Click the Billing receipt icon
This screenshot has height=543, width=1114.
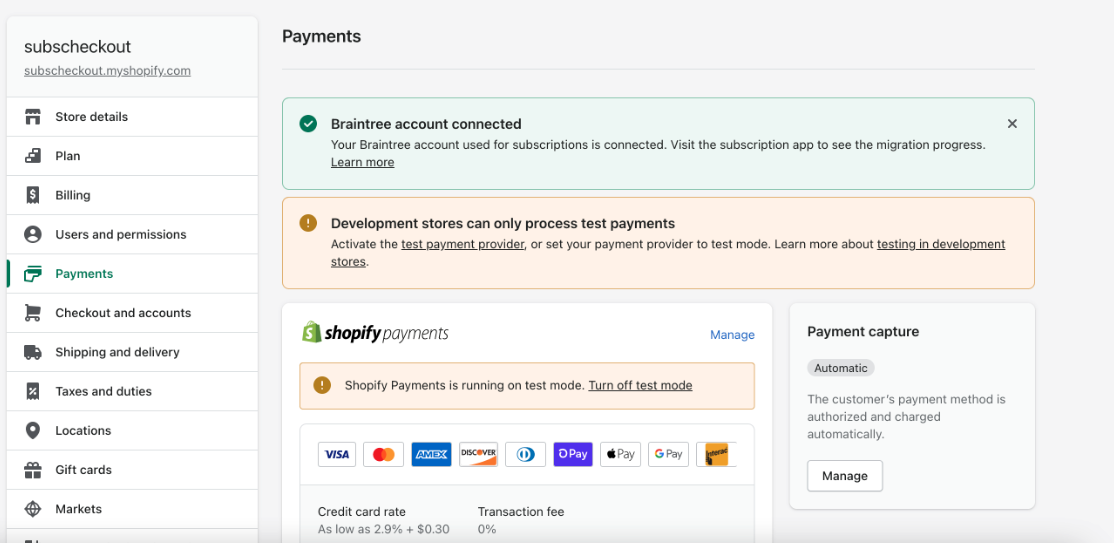pos(33,195)
